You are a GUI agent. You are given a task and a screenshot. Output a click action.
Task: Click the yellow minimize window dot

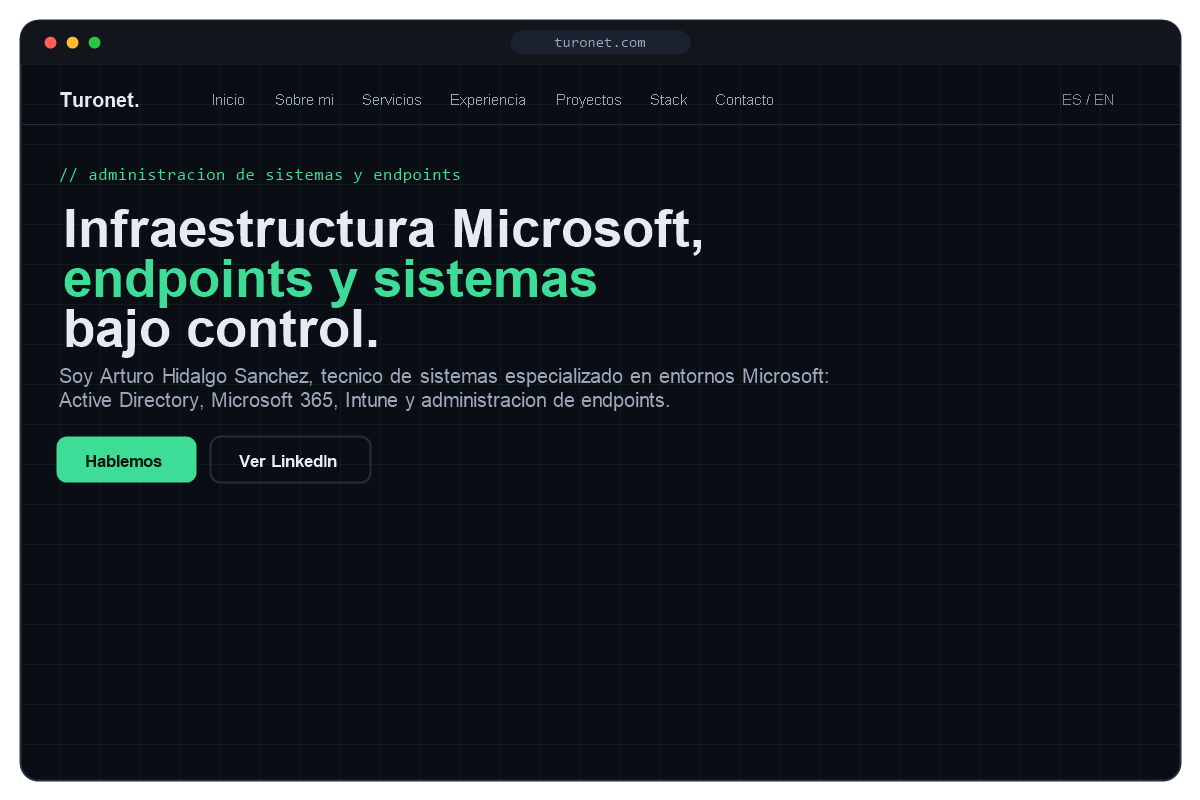(x=73, y=42)
